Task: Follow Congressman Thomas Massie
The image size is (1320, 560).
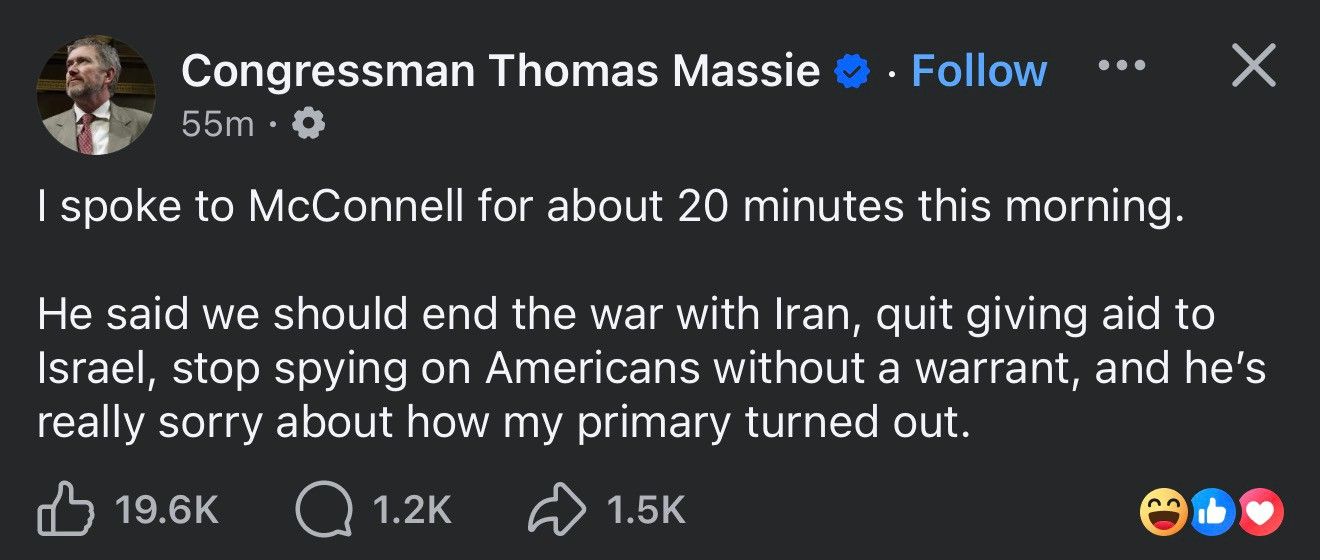Action: [x=979, y=71]
